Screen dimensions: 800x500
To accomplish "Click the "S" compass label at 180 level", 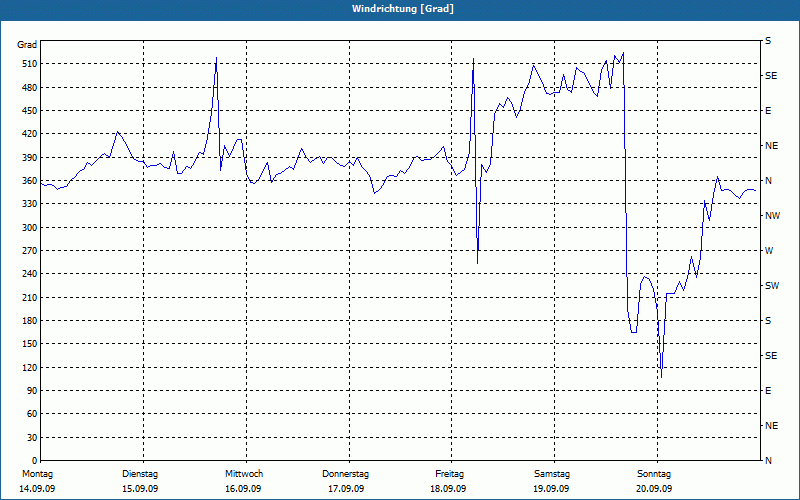I will pos(768,321).
